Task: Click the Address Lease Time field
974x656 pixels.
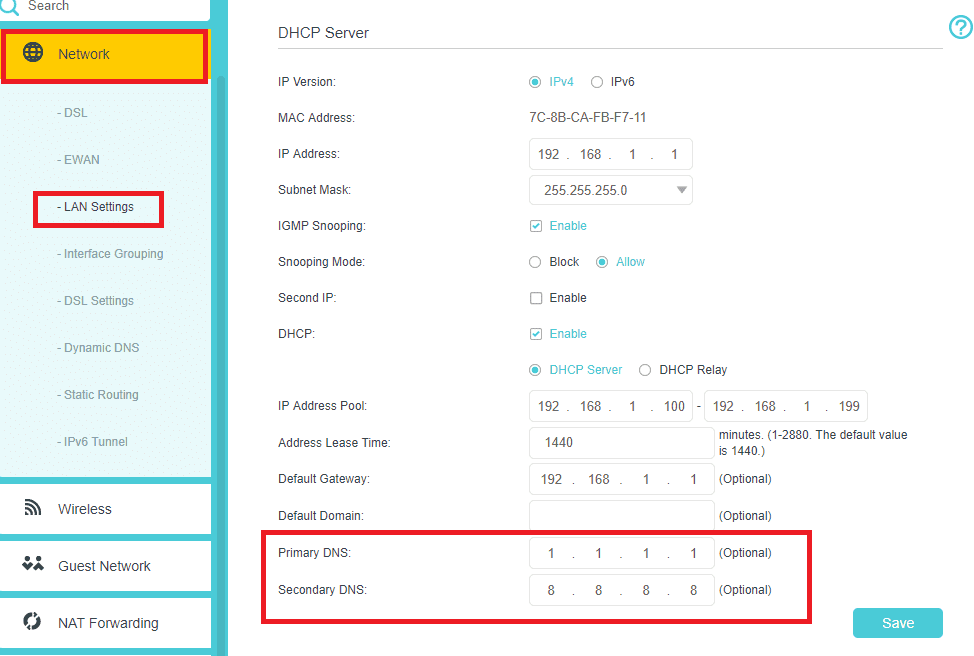Action: point(622,442)
